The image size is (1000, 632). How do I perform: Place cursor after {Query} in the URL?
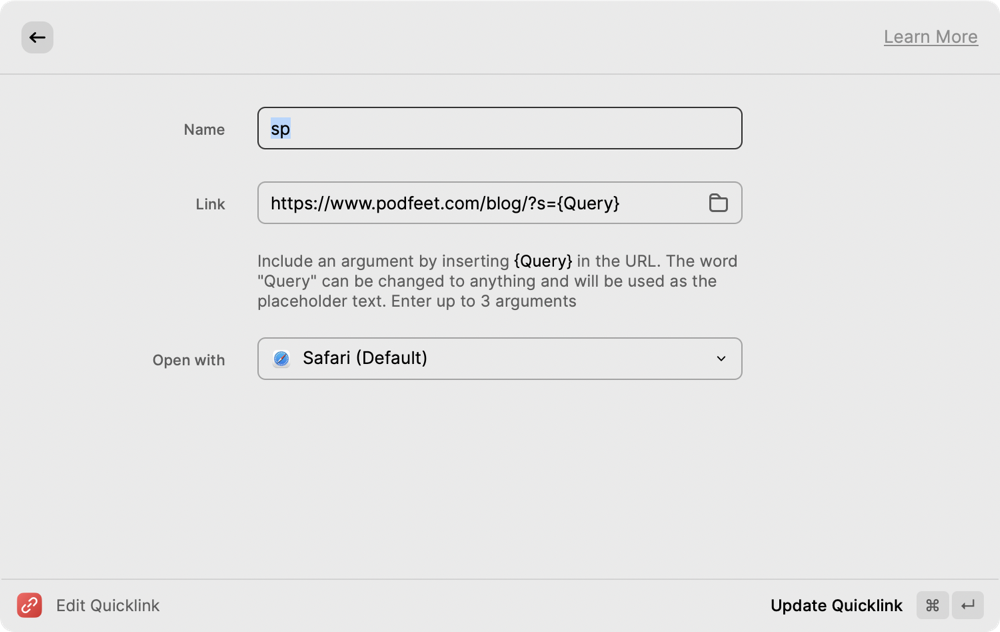[x=621, y=203]
